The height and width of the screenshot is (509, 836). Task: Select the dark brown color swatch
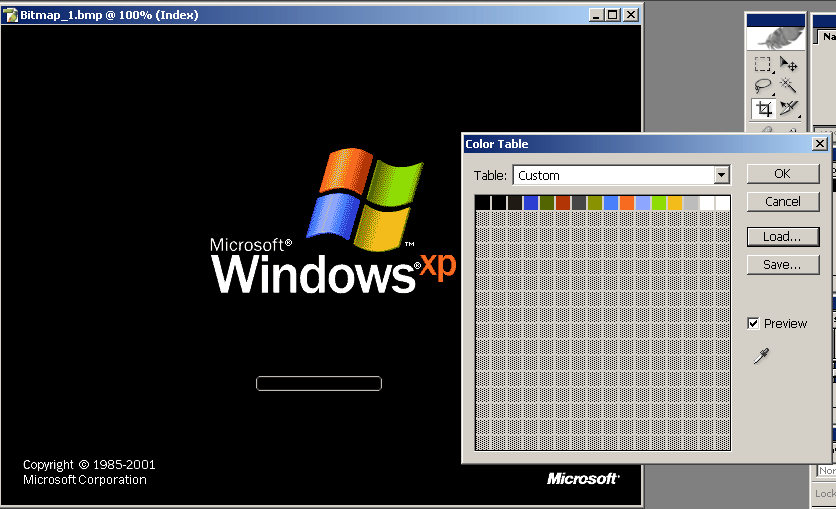point(515,203)
